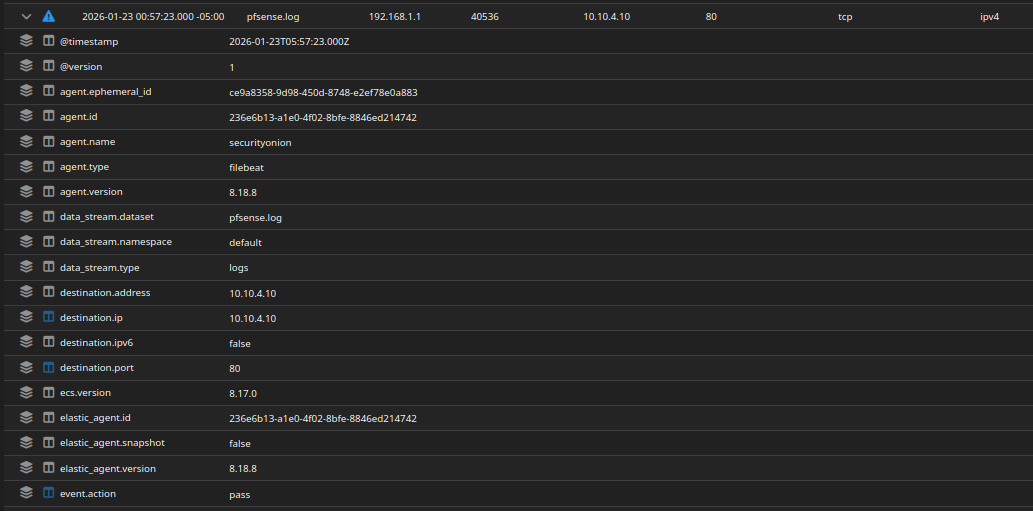Viewport: 1033px width, 511px height.
Task: Toggle column icon for destination.port
Action: point(48,368)
